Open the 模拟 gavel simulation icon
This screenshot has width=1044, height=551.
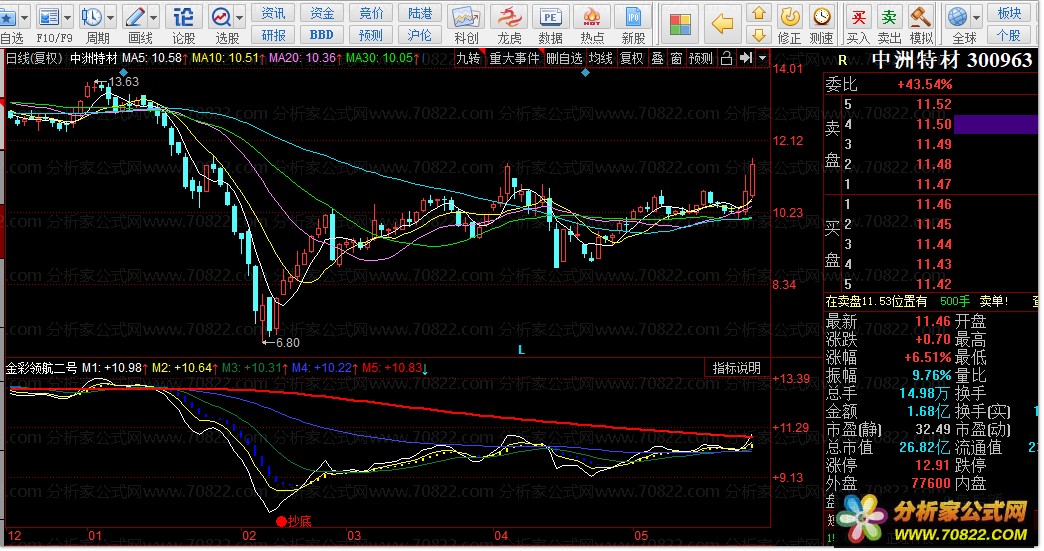pyautogui.click(x=921, y=17)
